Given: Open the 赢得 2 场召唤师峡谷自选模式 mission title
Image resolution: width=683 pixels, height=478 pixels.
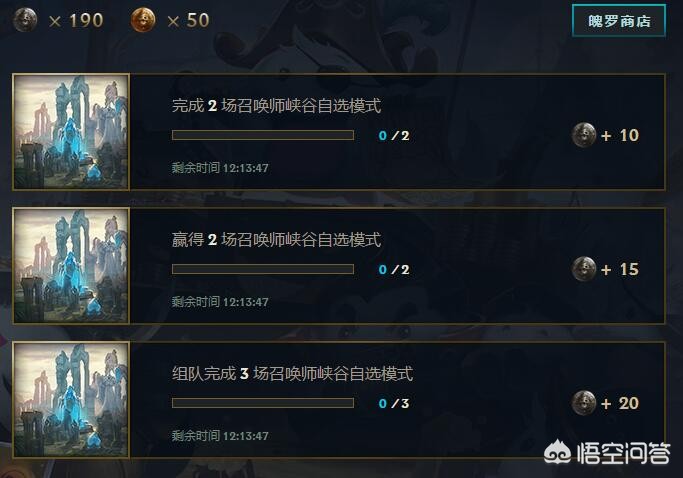Looking at the screenshot, I should click(276, 239).
